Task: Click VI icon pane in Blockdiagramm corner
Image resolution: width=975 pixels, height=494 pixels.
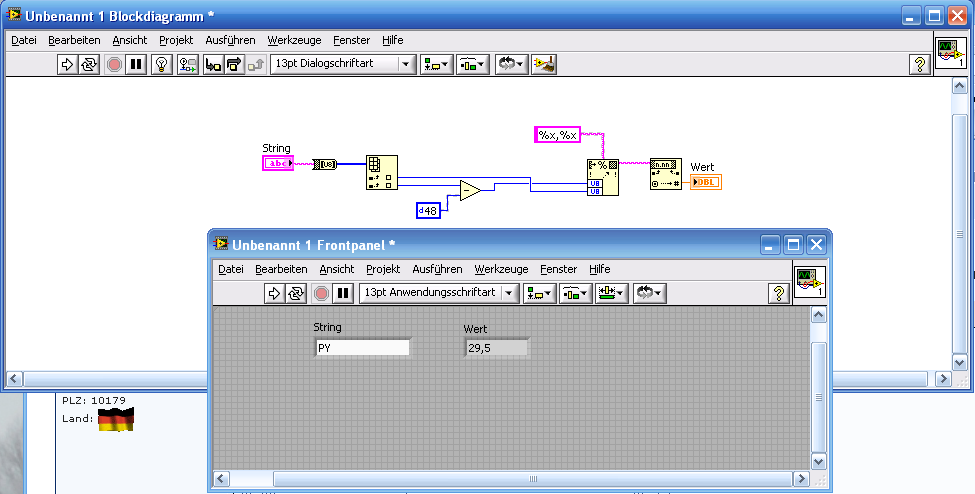Action: (x=951, y=53)
